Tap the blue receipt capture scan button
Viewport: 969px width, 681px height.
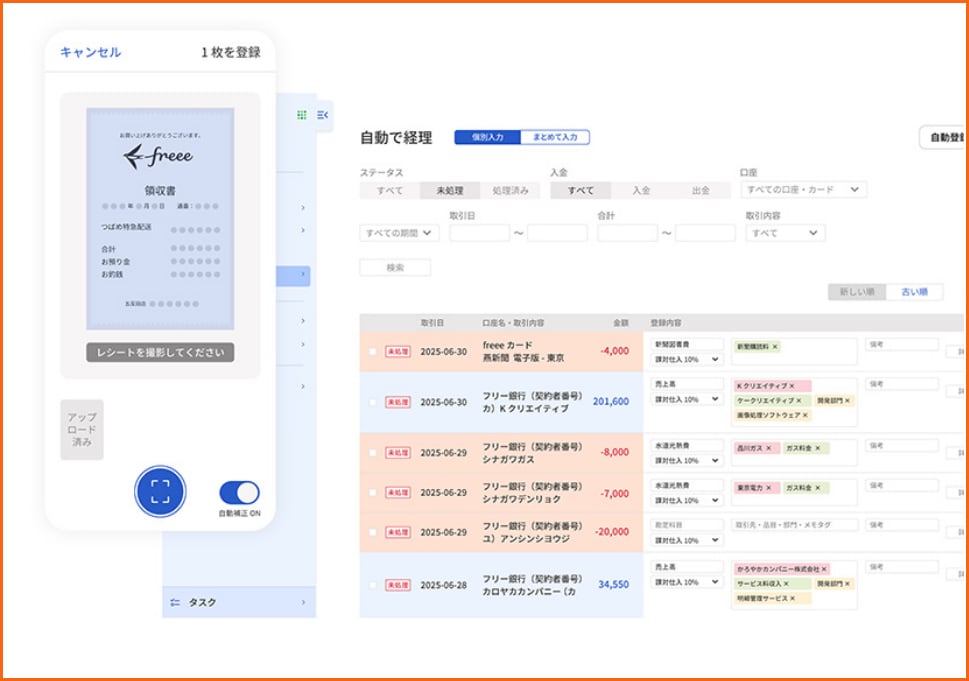coord(160,491)
